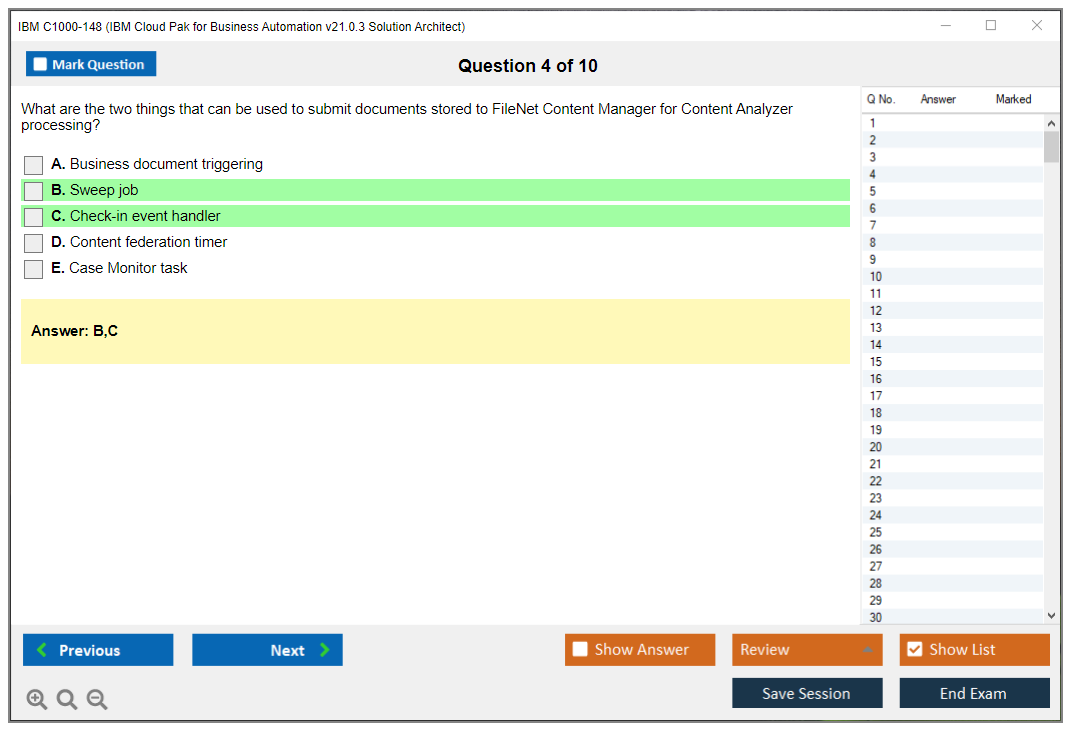This screenshot has height=735, width=1075.
Task: Check option B Sweep job
Action: pyautogui.click(x=34, y=191)
